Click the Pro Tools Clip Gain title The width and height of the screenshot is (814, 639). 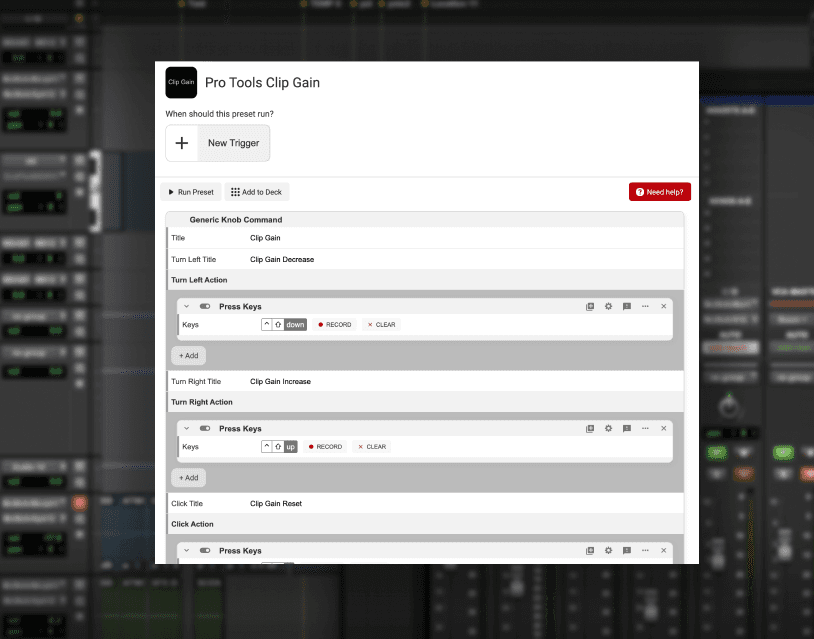262,83
